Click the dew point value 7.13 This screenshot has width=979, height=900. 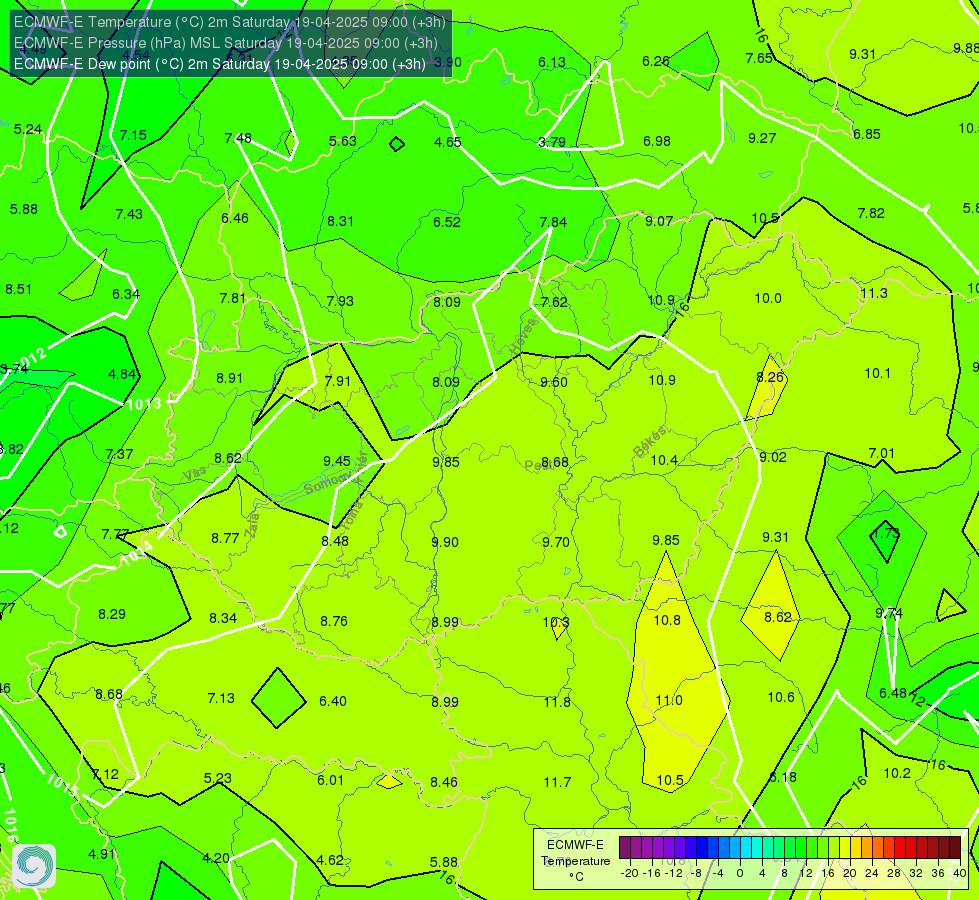click(221, 698)
